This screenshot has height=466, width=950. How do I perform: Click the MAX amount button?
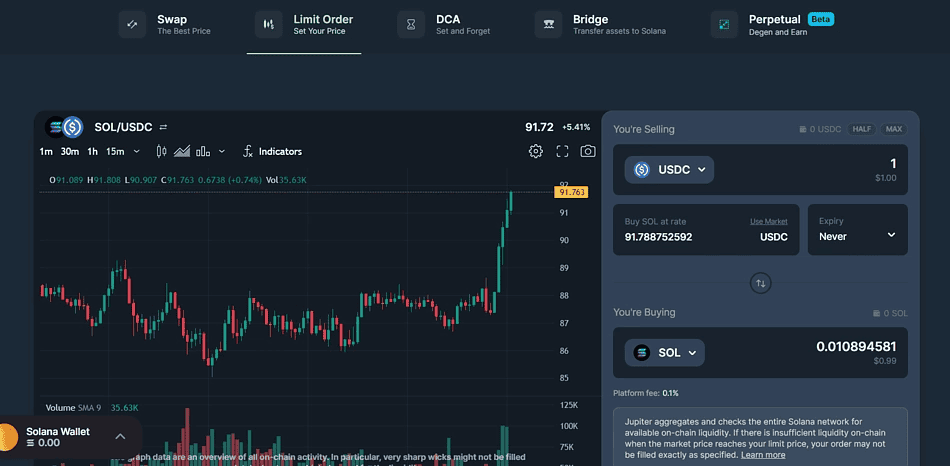point(894,129)
